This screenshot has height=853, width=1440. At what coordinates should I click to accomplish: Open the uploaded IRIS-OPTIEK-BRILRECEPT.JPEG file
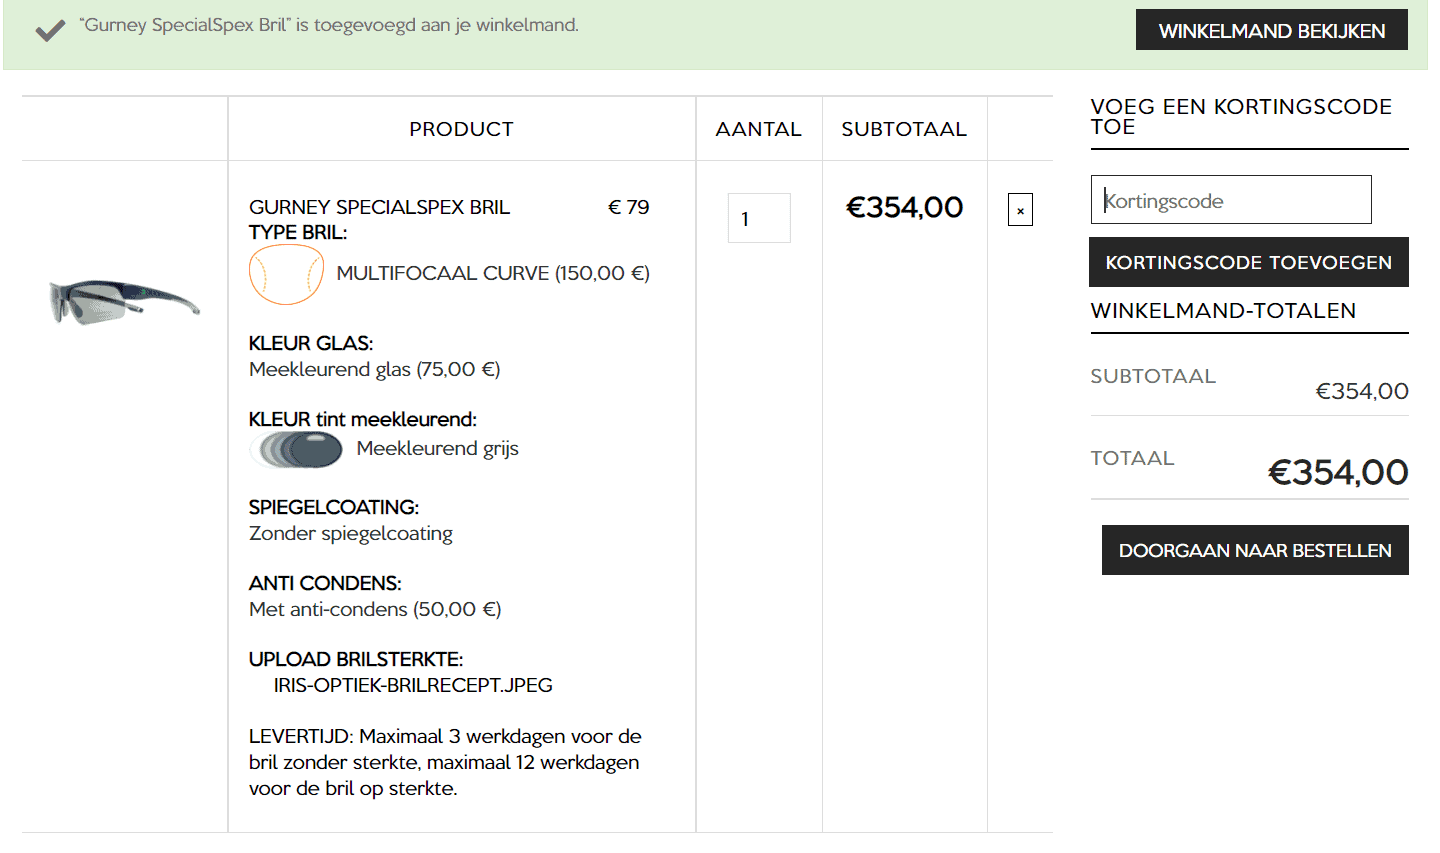click(x=413, y=685)
